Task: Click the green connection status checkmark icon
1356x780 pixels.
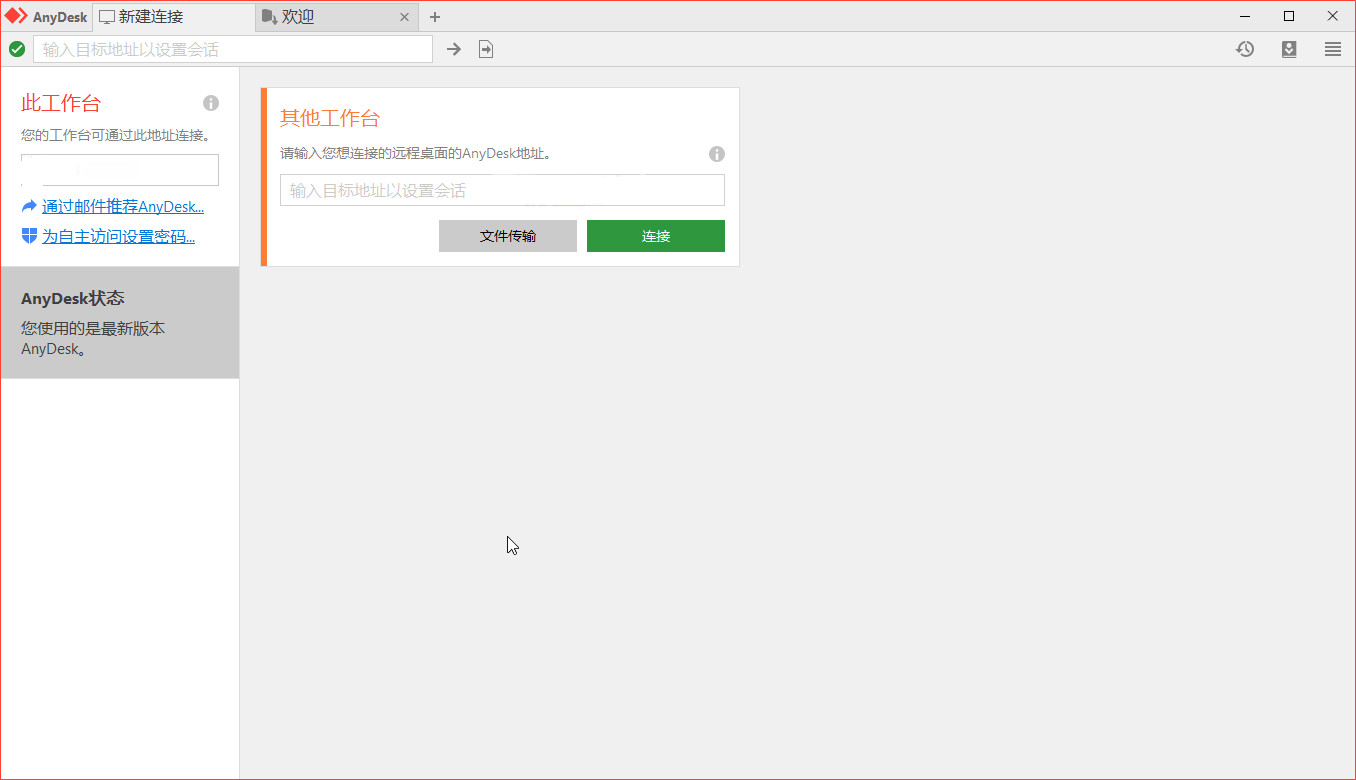Action: 17,48
